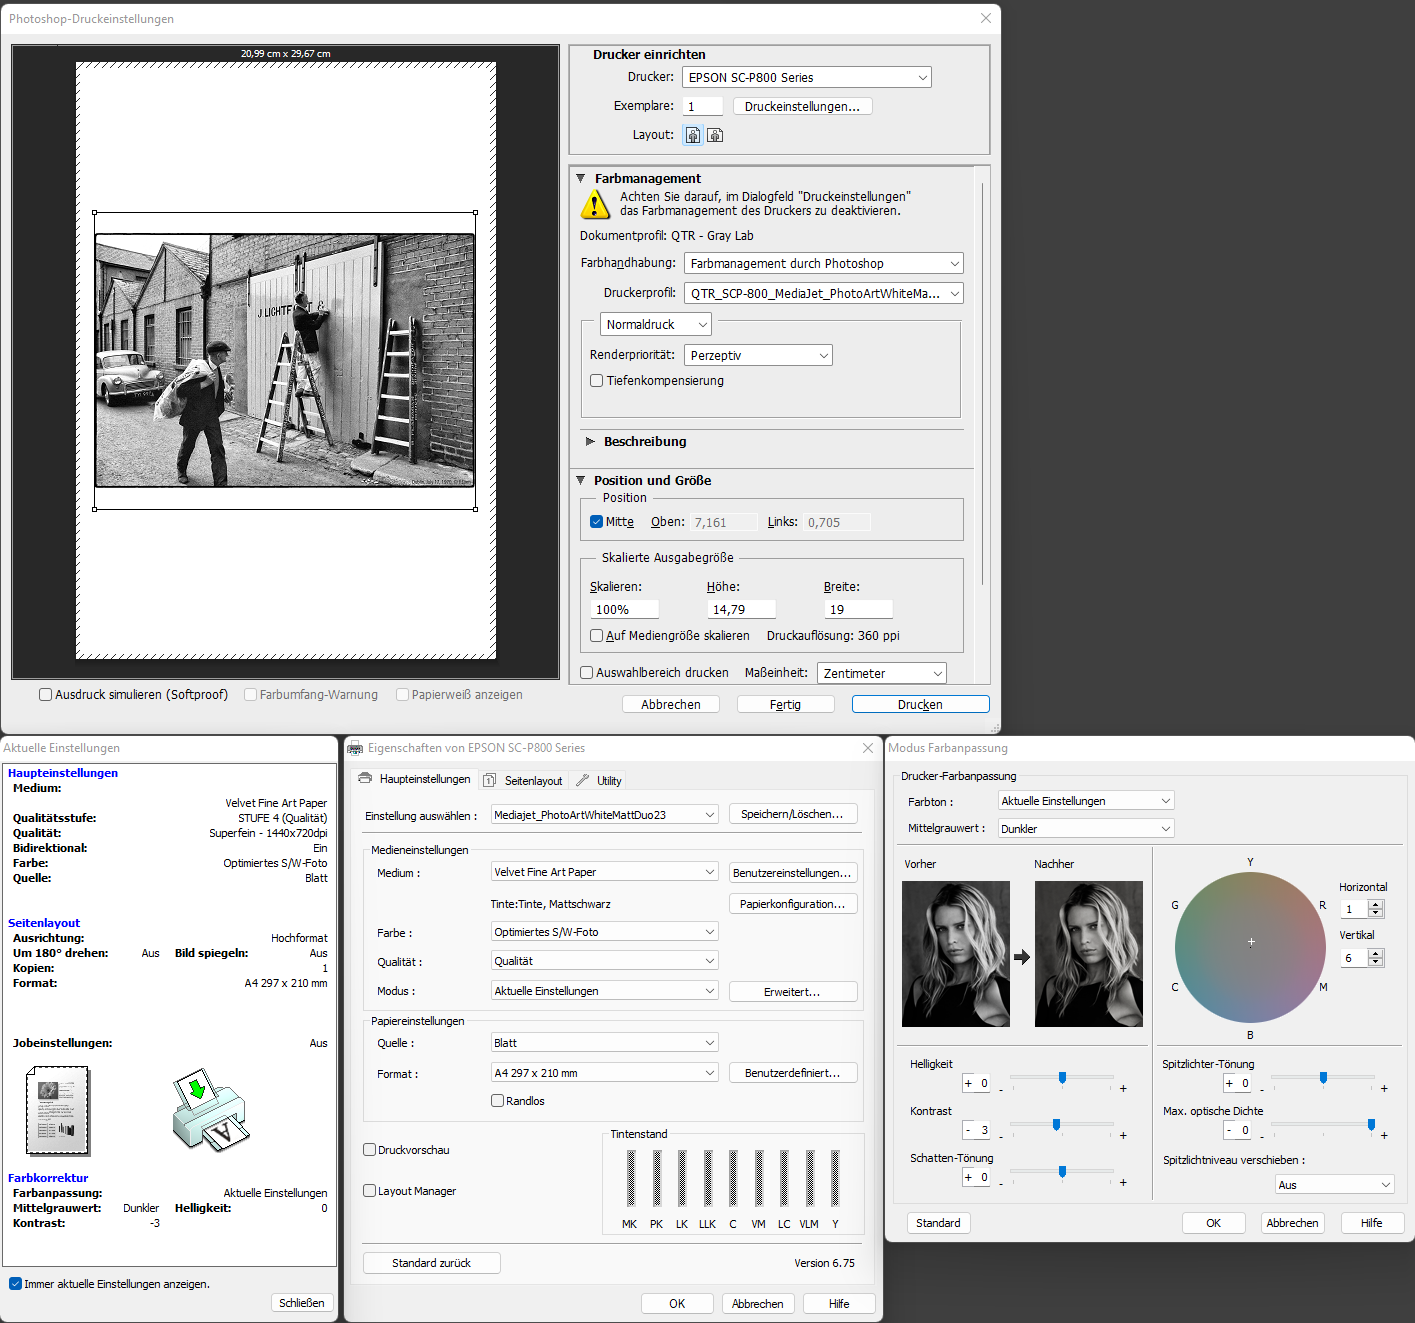Click the minus icon next to Kontrast slider

(1001, 1136)
